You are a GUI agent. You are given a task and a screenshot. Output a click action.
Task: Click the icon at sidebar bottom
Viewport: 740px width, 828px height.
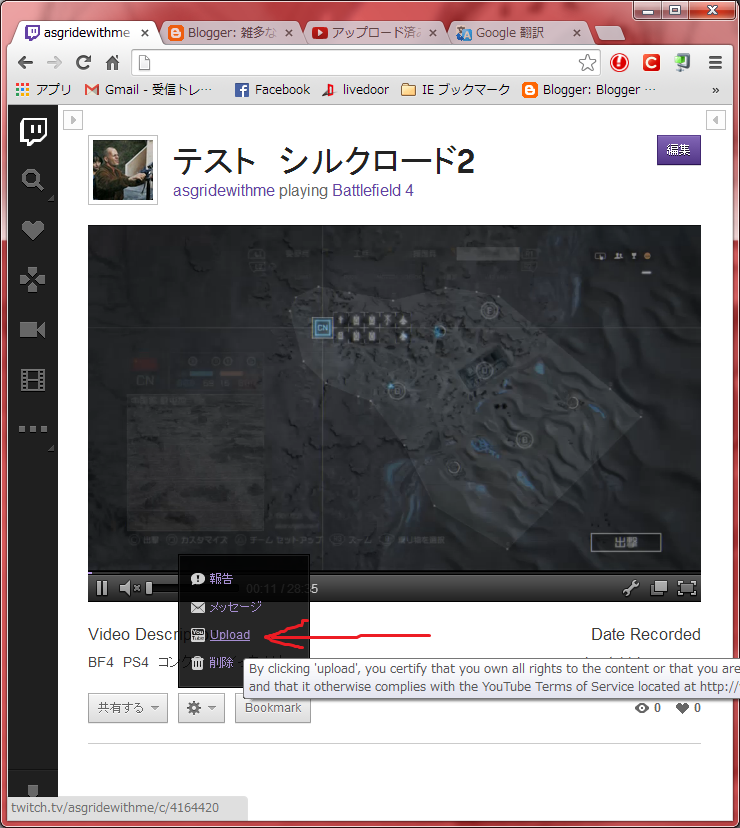coord(33,791)
